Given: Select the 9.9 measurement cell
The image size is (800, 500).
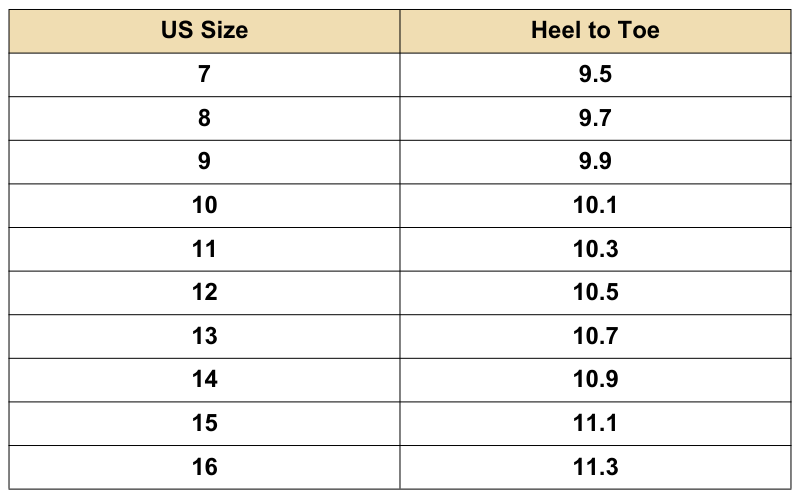Looking at the screenshot, I should (595, 161).
